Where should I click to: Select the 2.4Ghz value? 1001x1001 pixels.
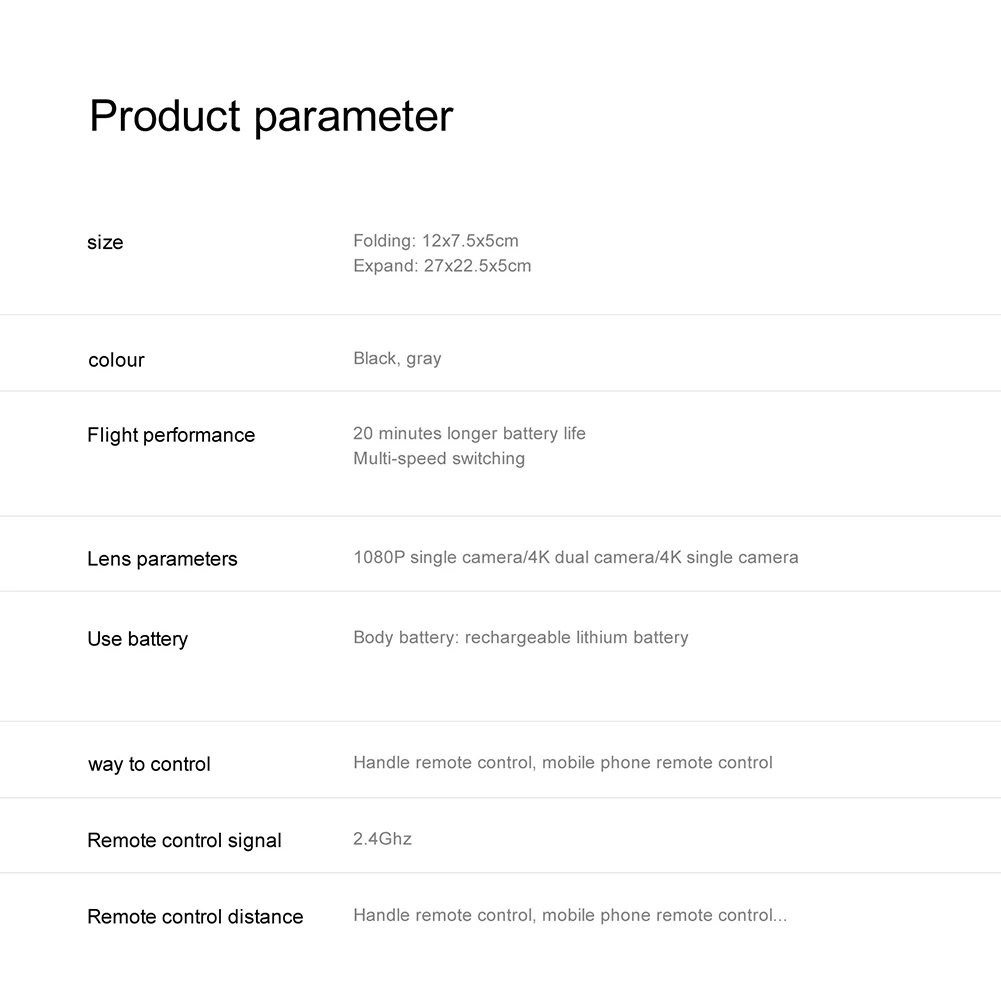pos(382,839)
